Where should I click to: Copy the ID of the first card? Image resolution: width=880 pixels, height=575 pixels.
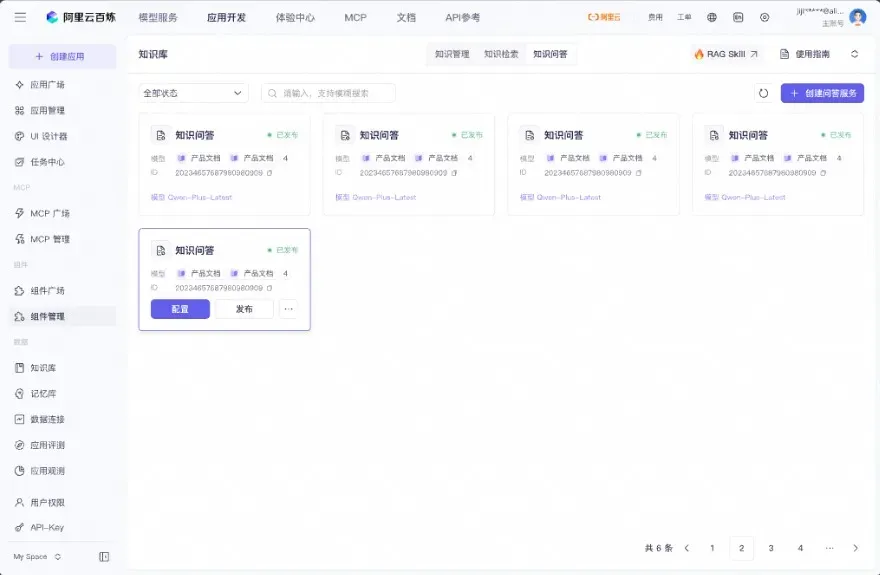pyautogui.click(x=269, y=173)
